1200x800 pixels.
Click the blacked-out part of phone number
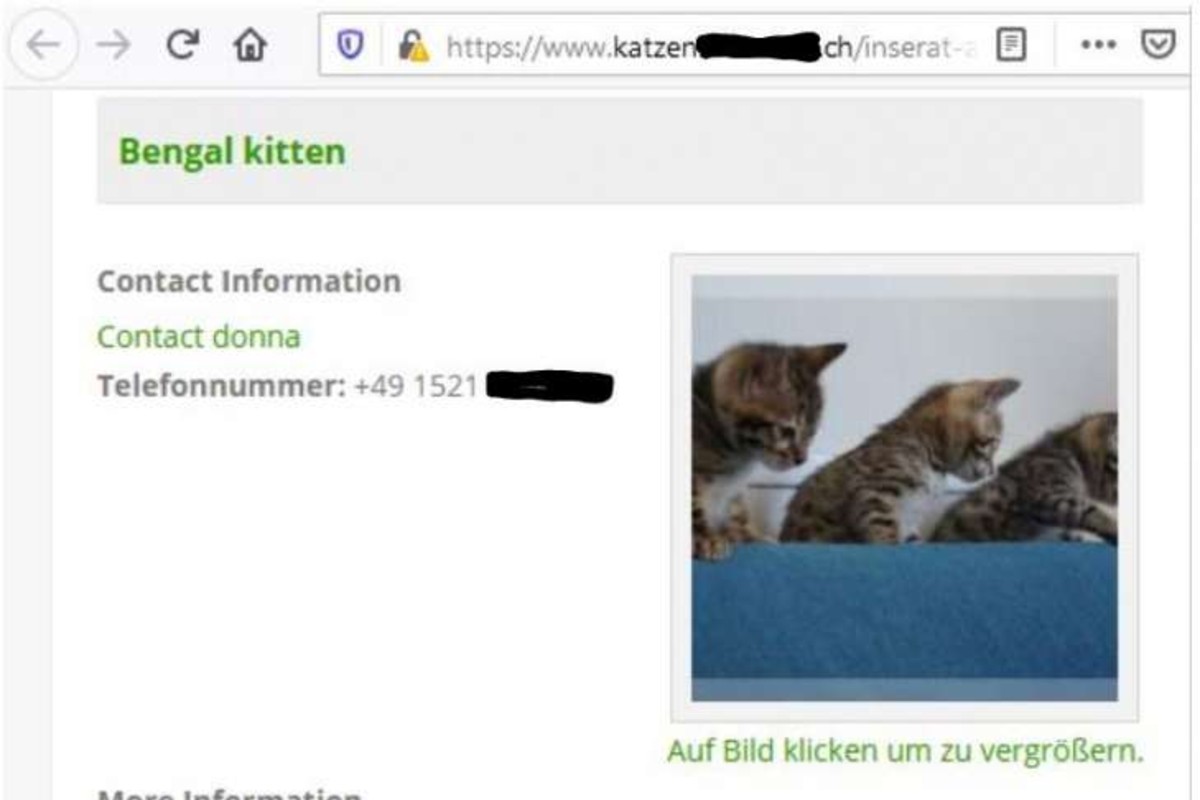(x=549, y=387)
